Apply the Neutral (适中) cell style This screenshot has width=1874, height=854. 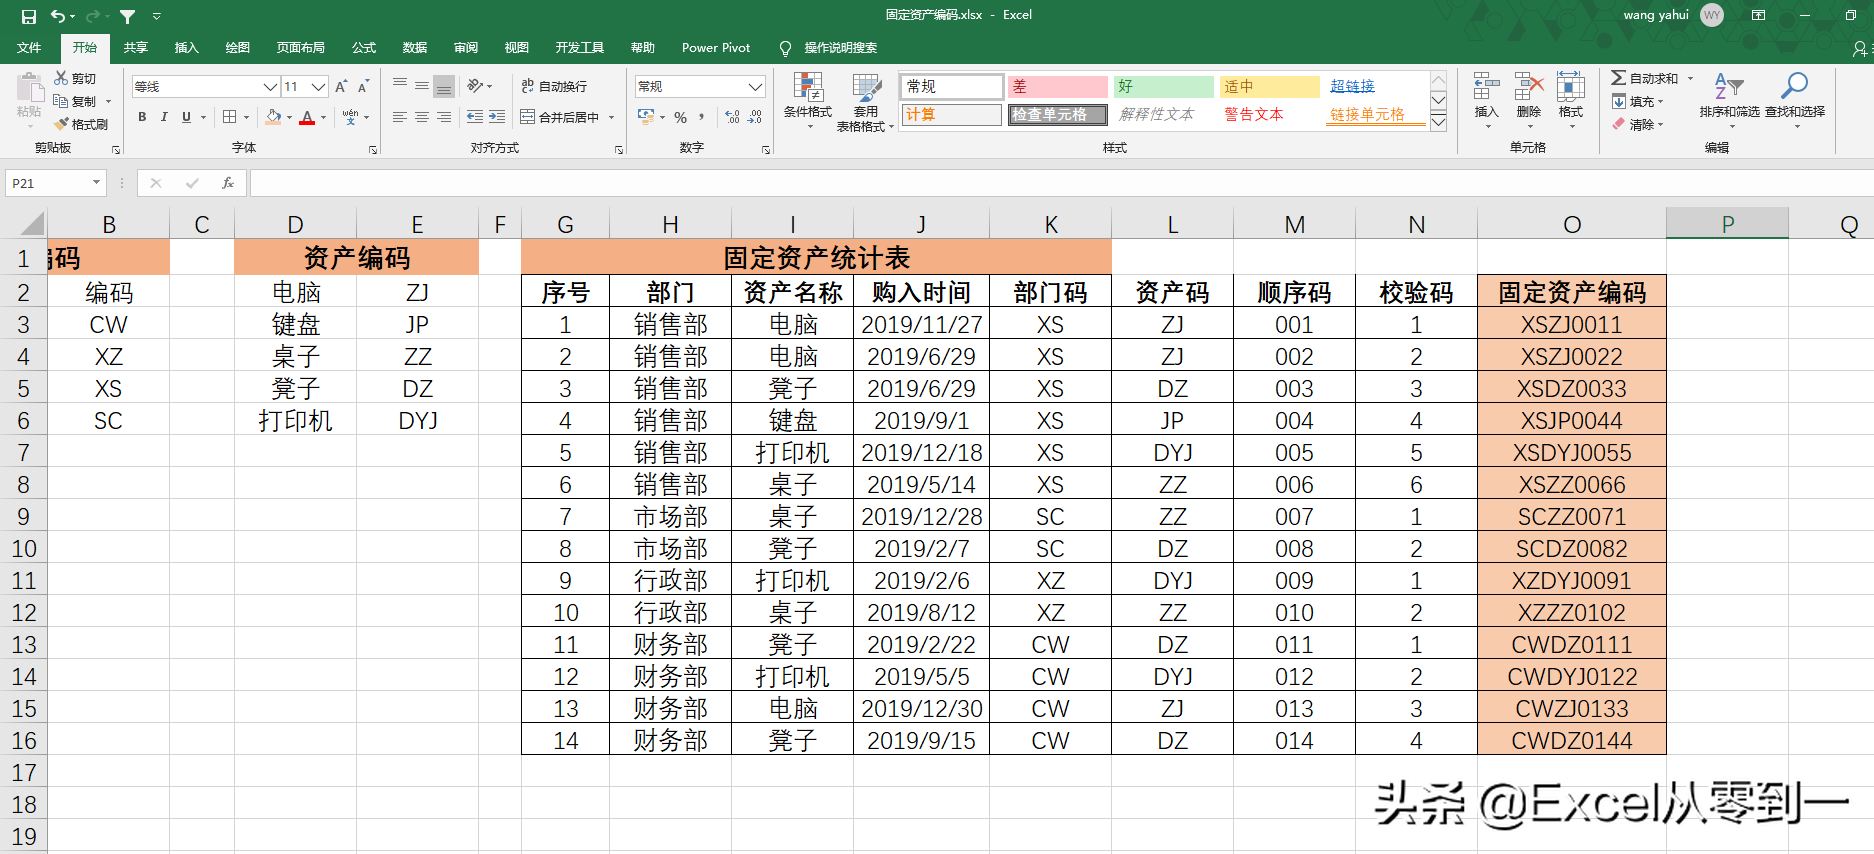point(1269,87)
